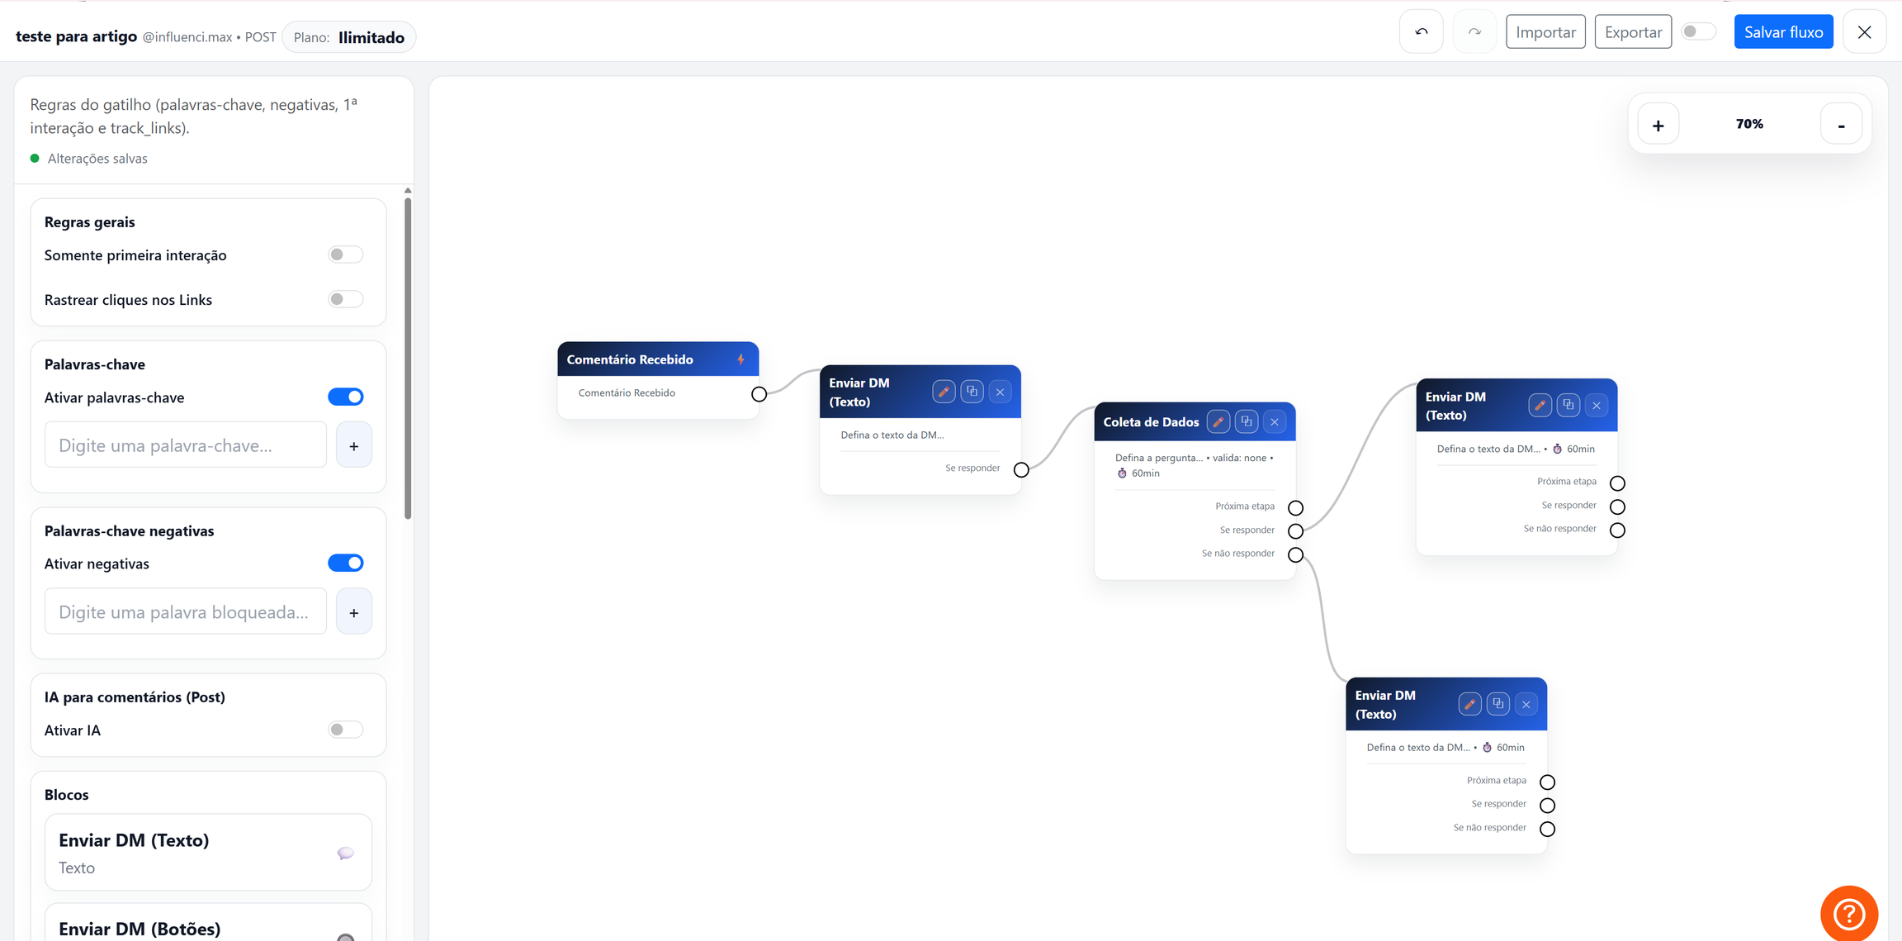1902x941 pixels.
Task: Click the speech bubble icon on Enviar DM (Texto) block
Action: pyautogui.click(x=345, y=853)
